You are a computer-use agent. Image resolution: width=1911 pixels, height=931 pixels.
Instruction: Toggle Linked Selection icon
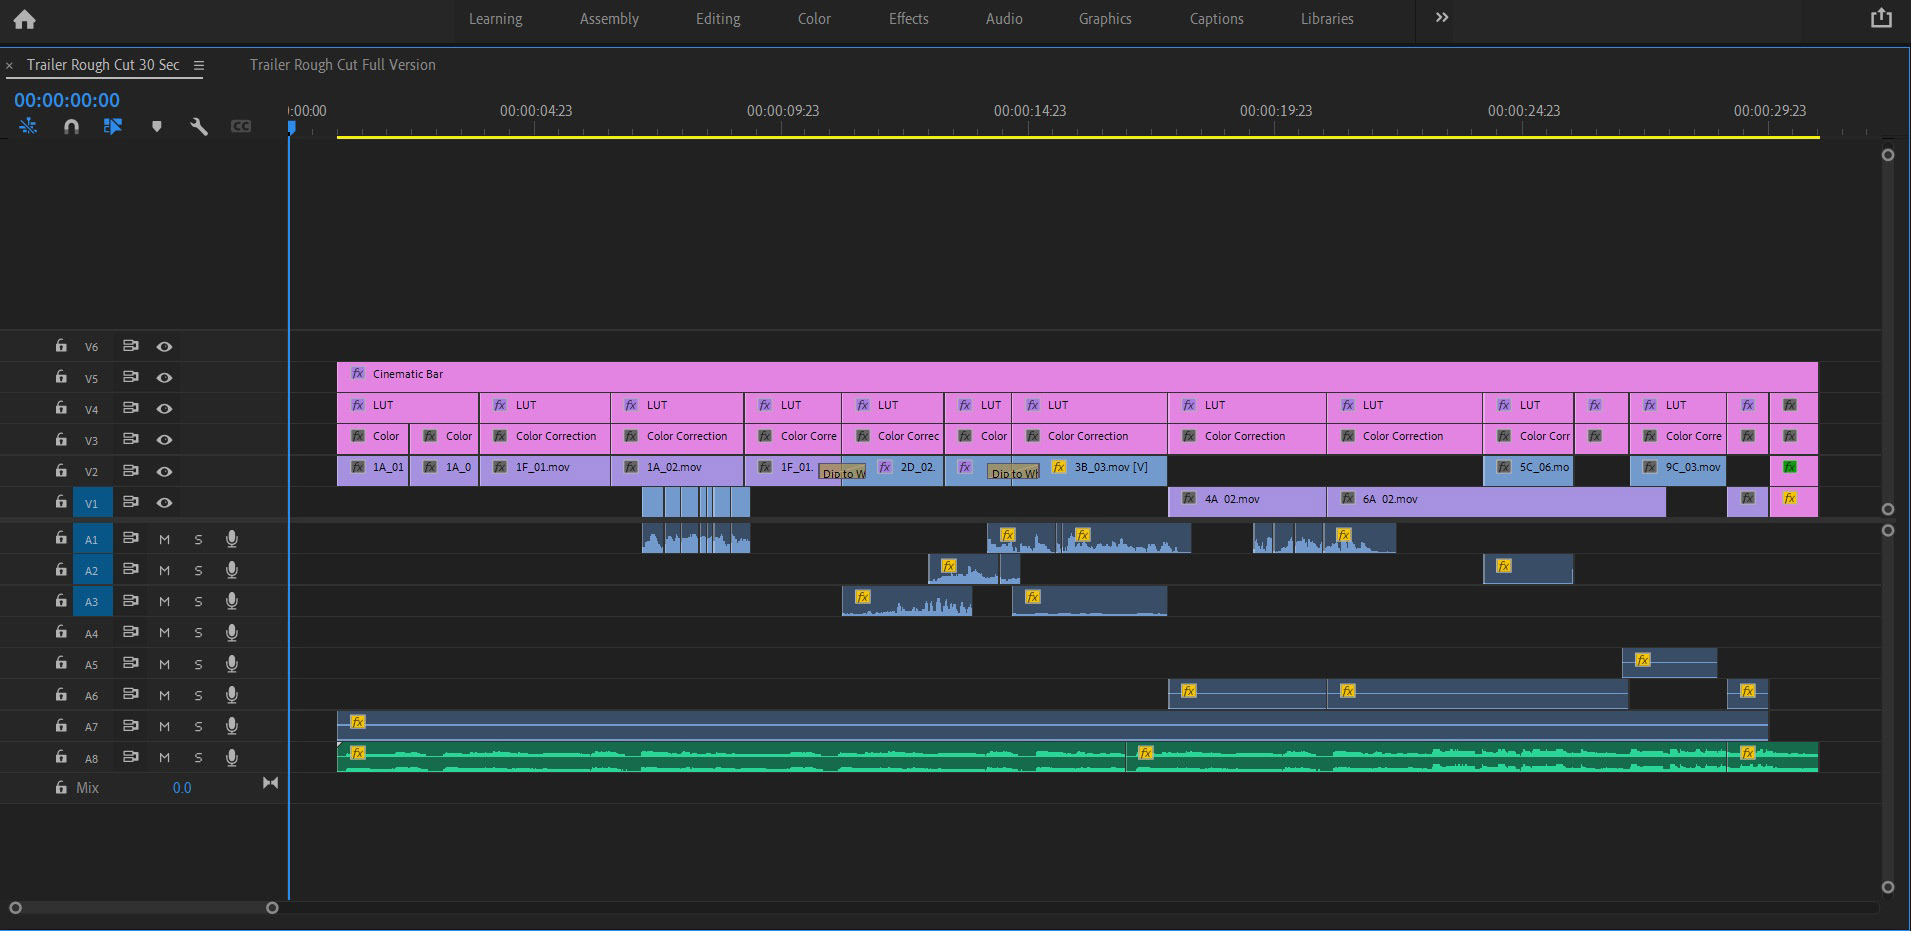(112, 126)
